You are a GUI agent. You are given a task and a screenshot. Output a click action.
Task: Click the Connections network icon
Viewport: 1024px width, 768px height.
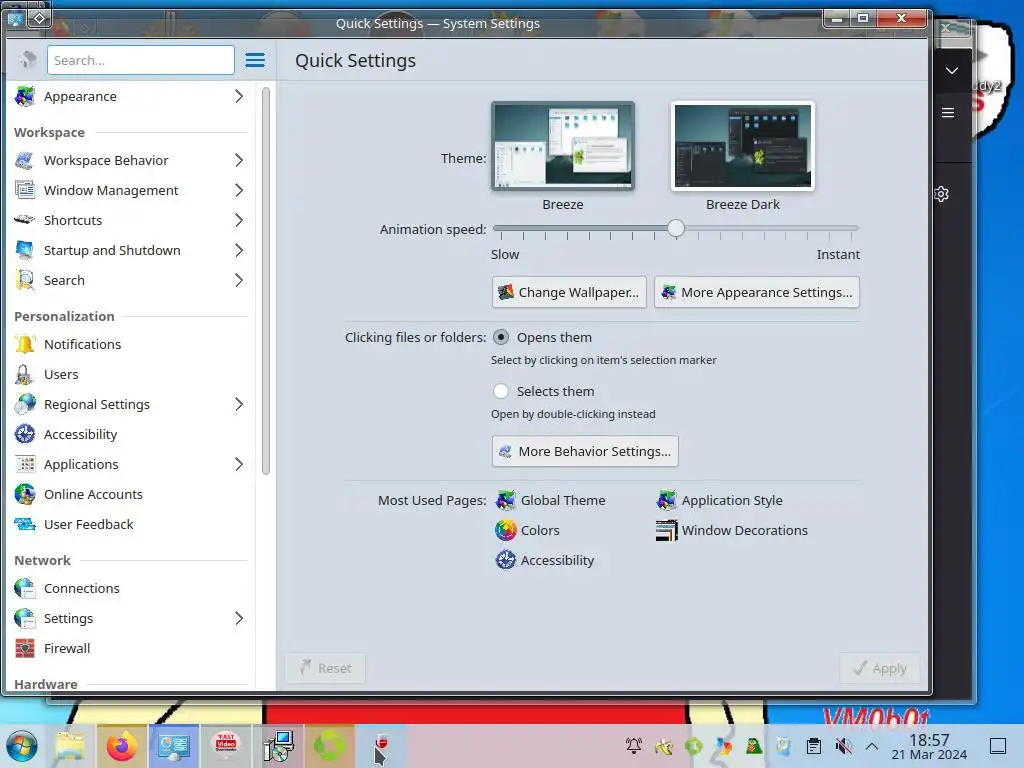click(25, 588)
